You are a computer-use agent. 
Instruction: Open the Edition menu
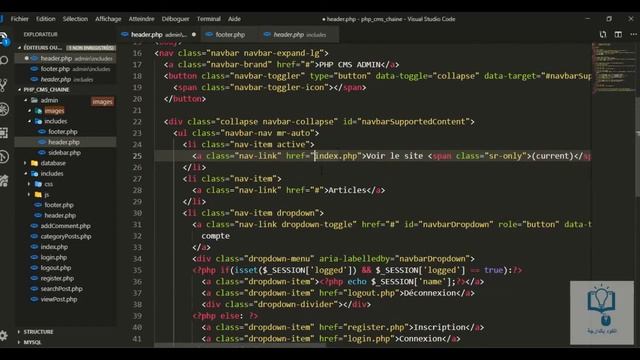tap(46, 19)
